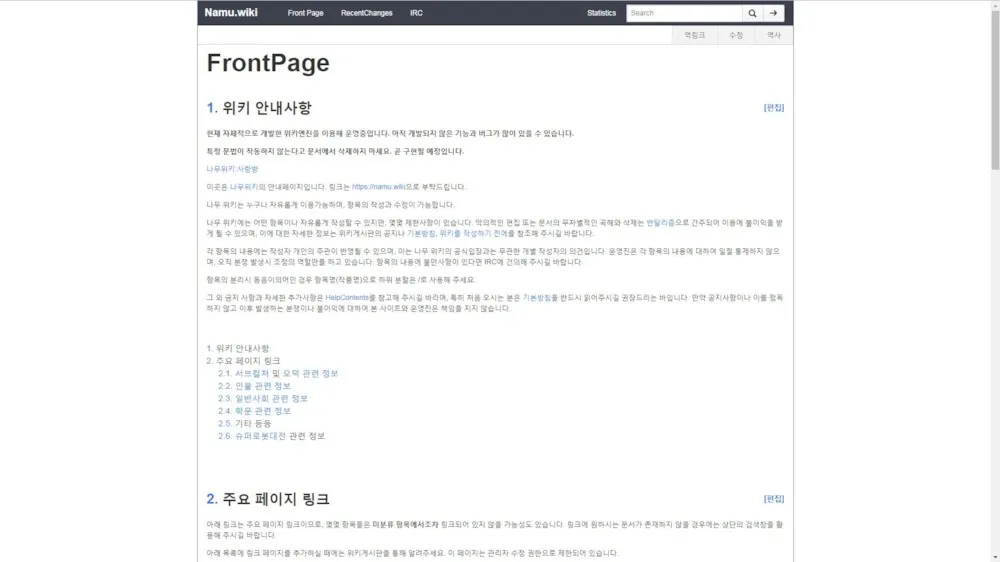Open Statistics in top bar
Viewport: 1000px width, 562px height.
(x=601, y=13)
